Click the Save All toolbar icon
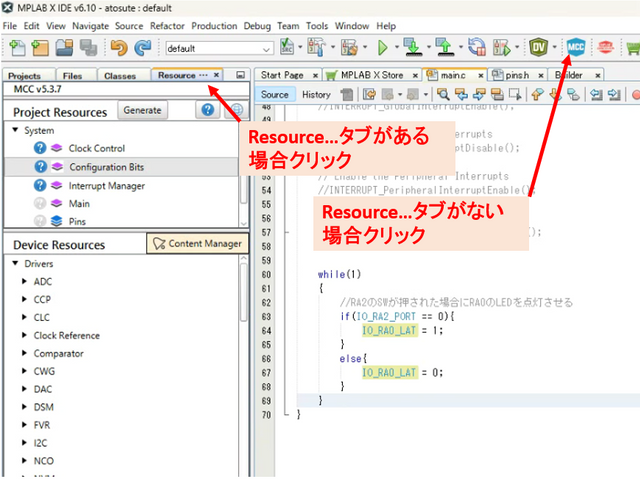Viewport: 640px width, 480px height. pyautogui.click(x=88, y=47)
